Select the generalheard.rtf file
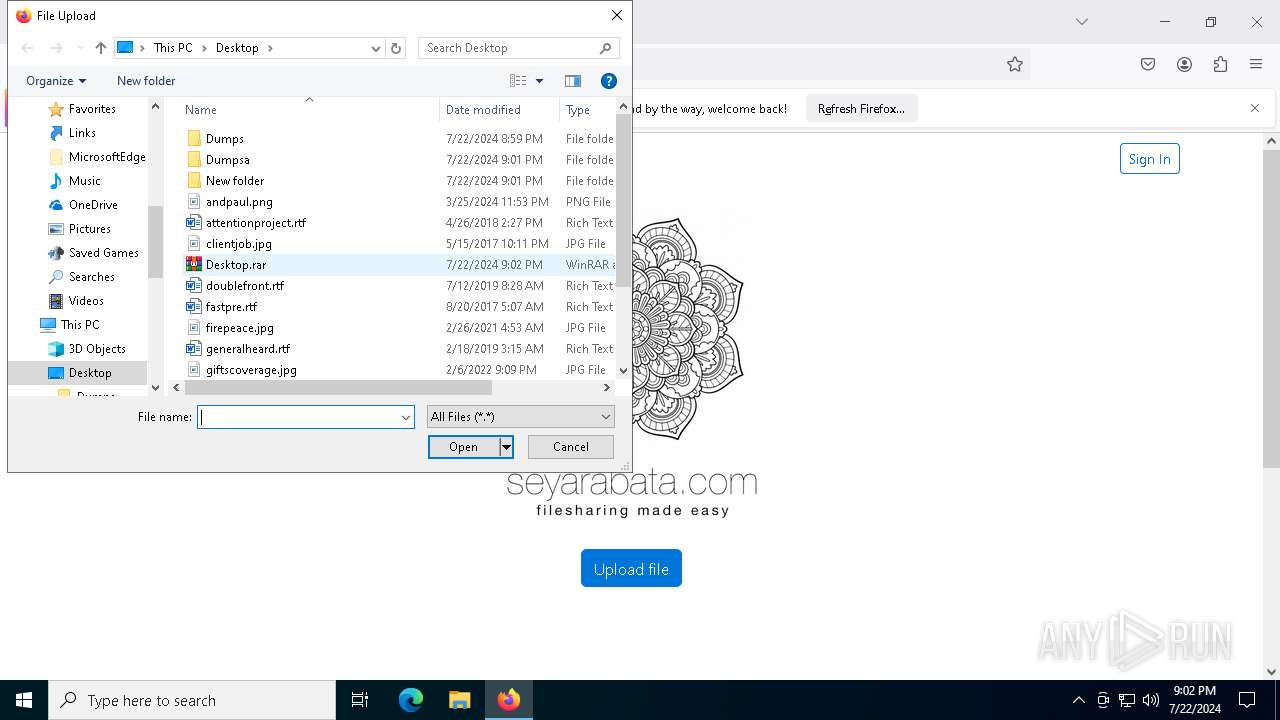 pyautogui.click(x=248, y=349)
